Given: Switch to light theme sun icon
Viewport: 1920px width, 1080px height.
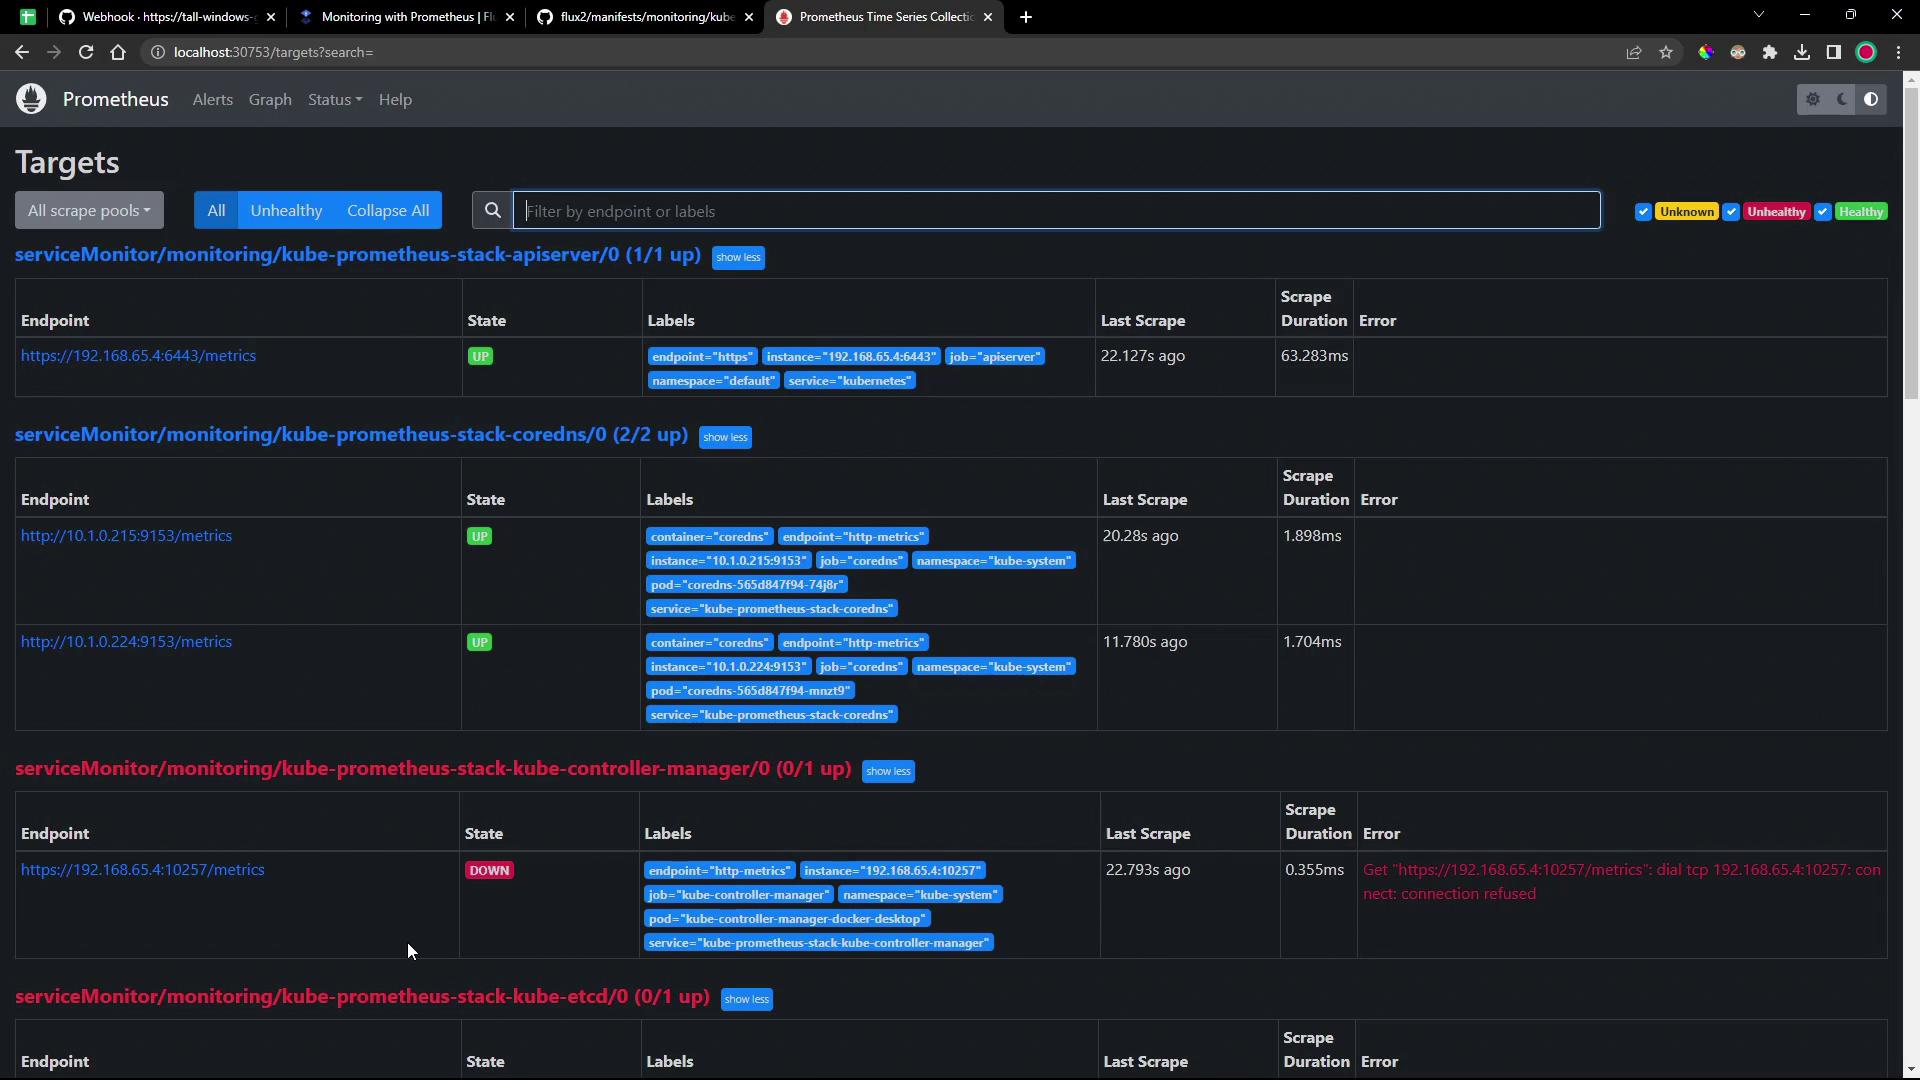Looking at the screenshot, I should tap(1813, 99).
